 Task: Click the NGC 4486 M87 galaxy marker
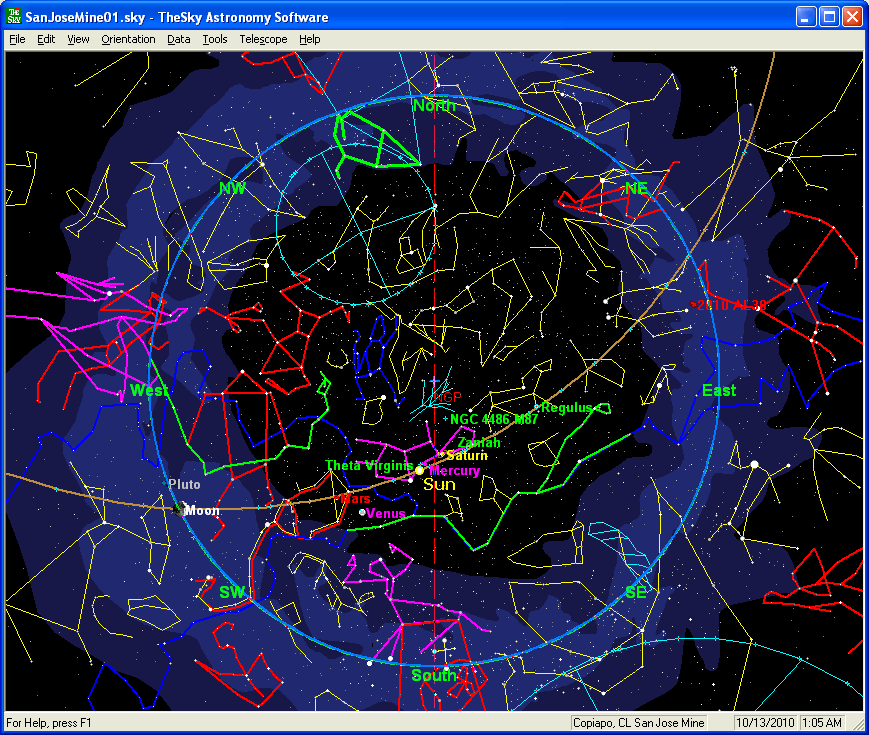(x=445, y=419)
